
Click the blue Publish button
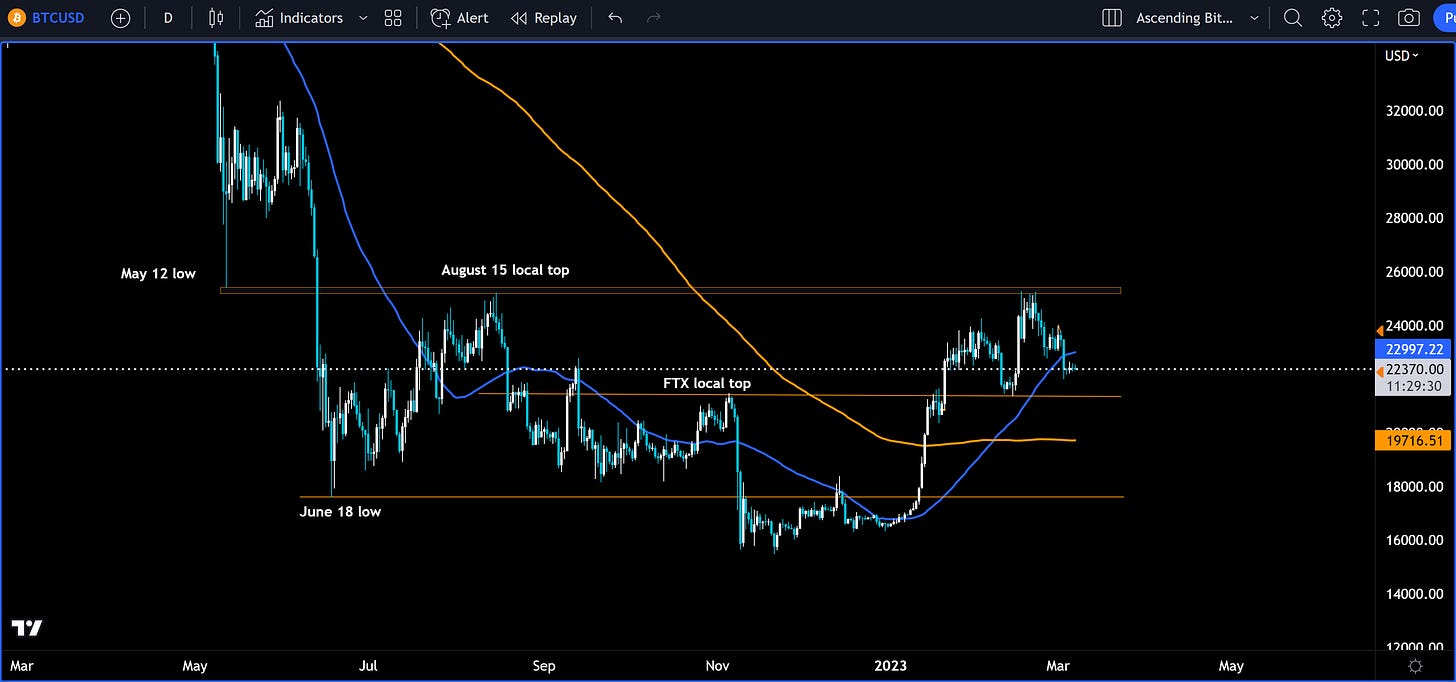(1444, 18)
